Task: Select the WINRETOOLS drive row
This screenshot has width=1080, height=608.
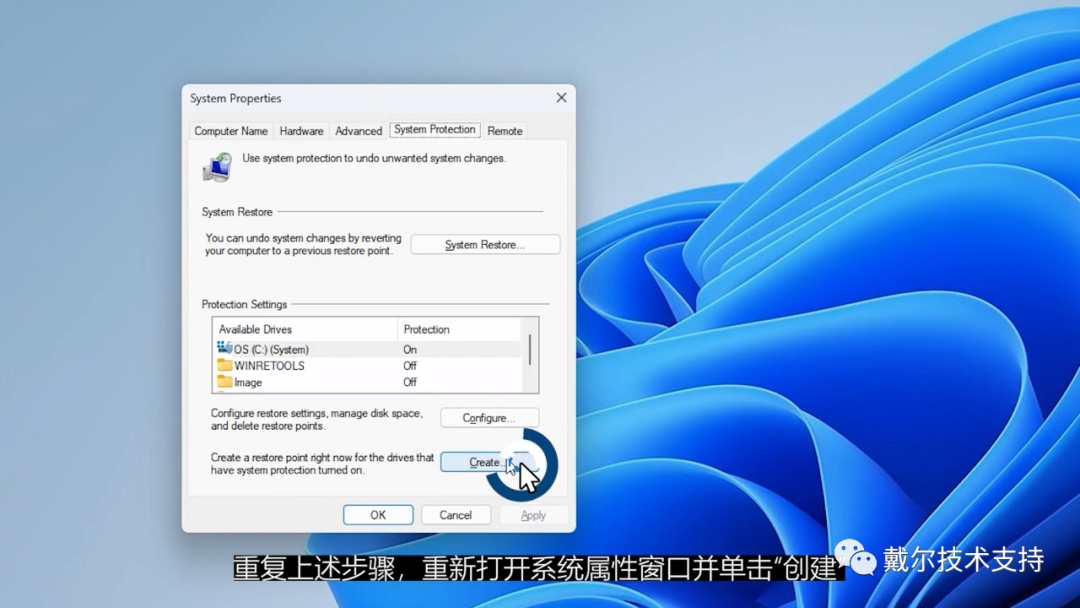Action: pyautogui.click(x=368, y=366)
